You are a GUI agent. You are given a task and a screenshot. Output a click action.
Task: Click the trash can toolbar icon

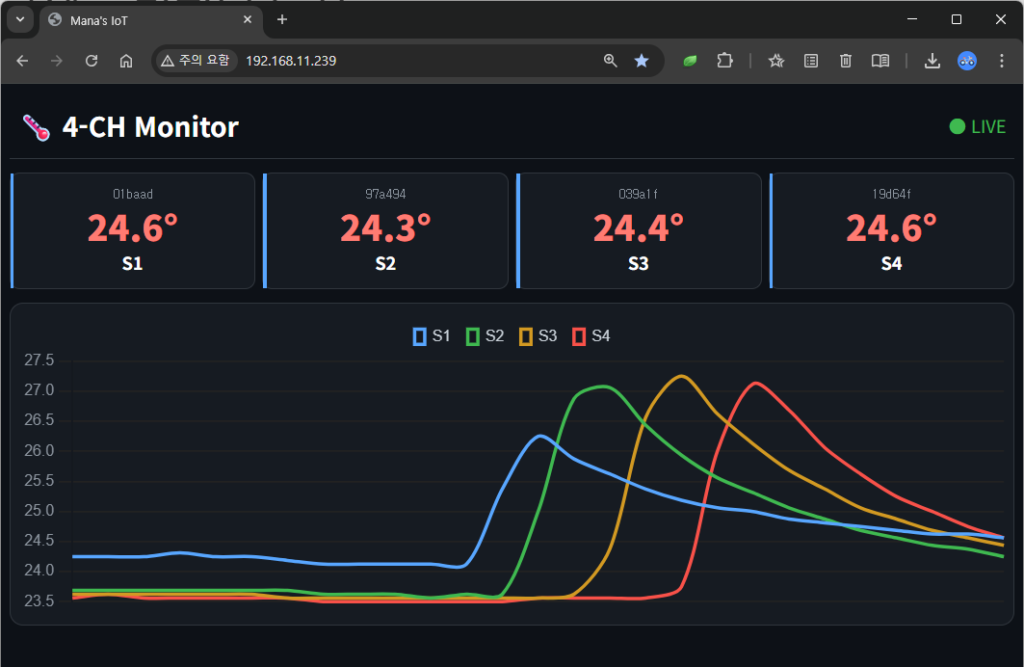point(845,61)
